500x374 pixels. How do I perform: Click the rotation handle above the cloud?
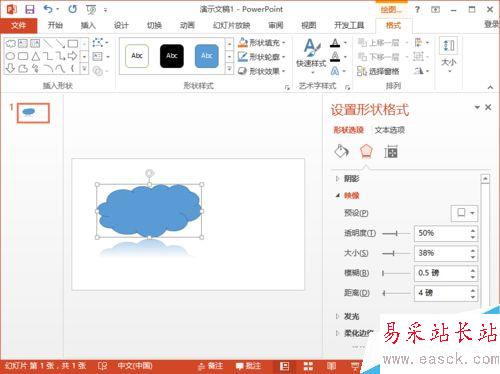(x=149, y=173)
